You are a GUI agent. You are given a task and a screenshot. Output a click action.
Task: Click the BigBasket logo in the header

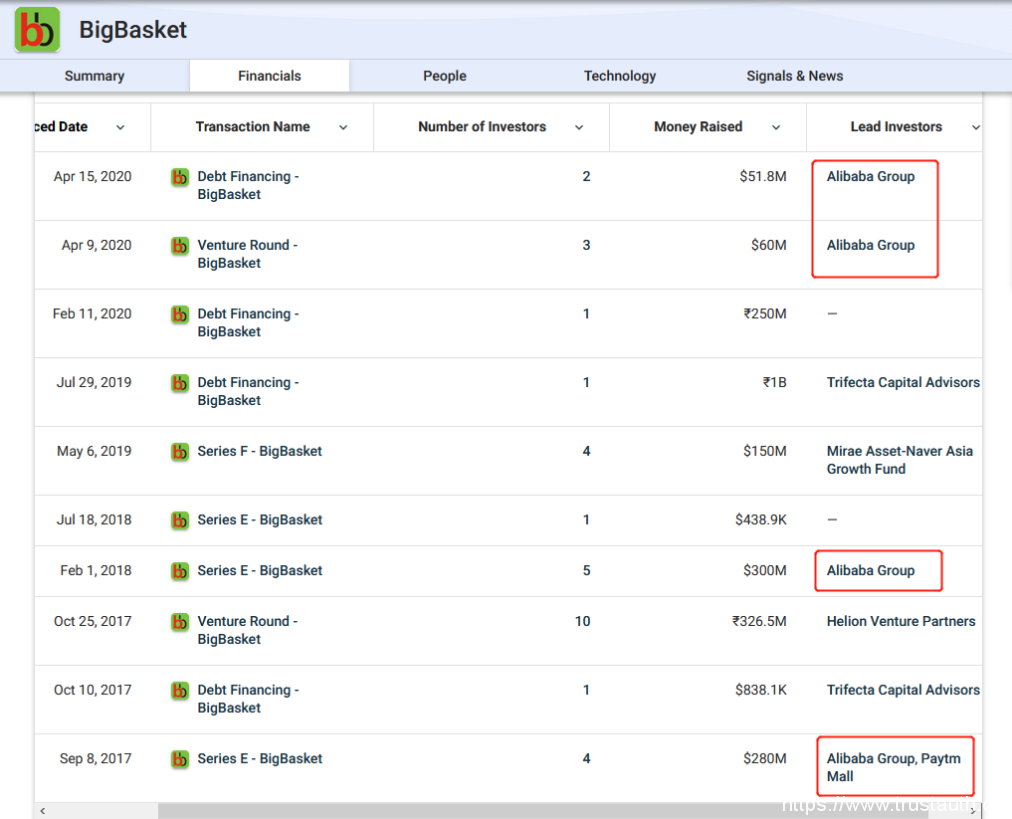point(37,30)
